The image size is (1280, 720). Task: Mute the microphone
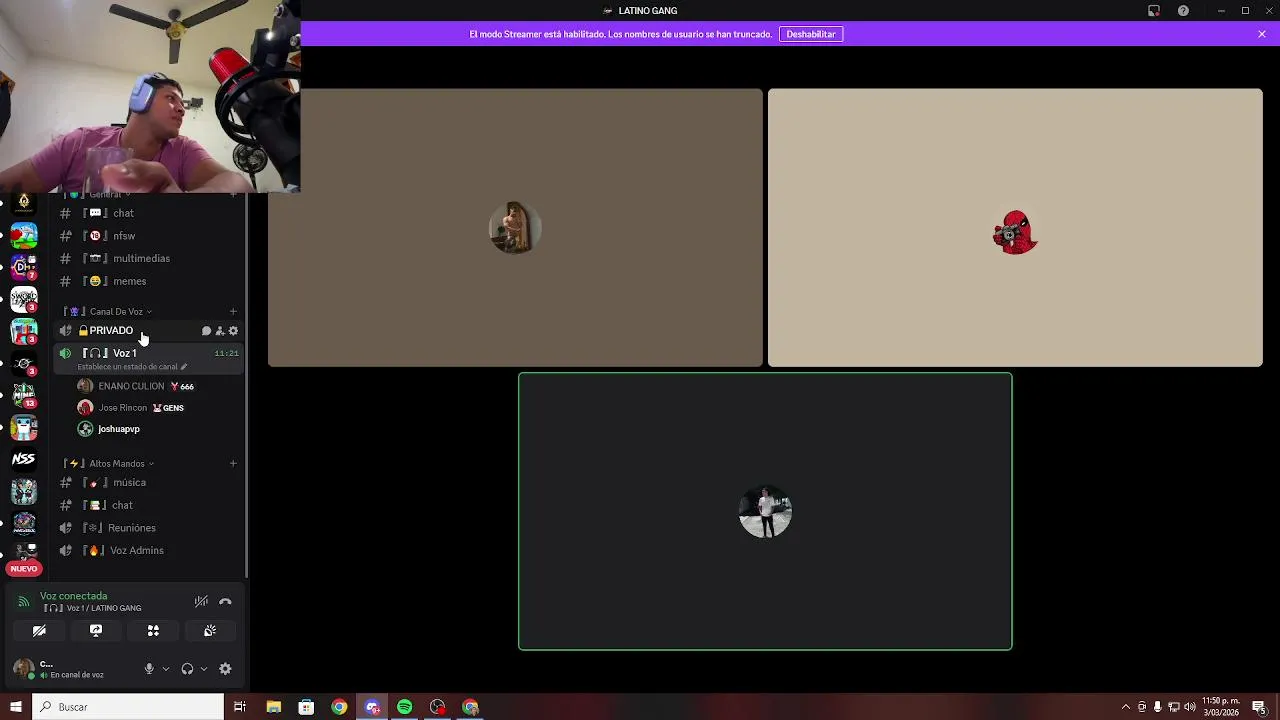149,669
